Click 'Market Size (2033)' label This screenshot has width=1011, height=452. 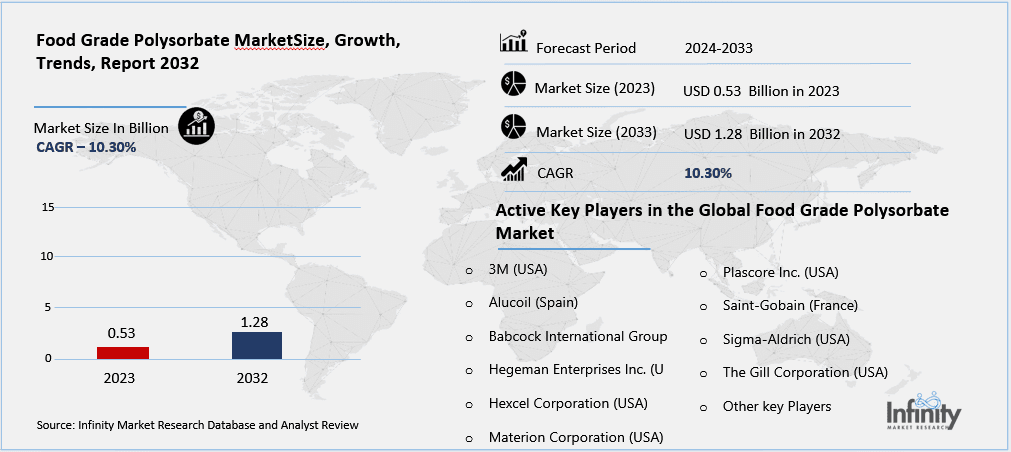pyautogui.click(x=596, y=132)
